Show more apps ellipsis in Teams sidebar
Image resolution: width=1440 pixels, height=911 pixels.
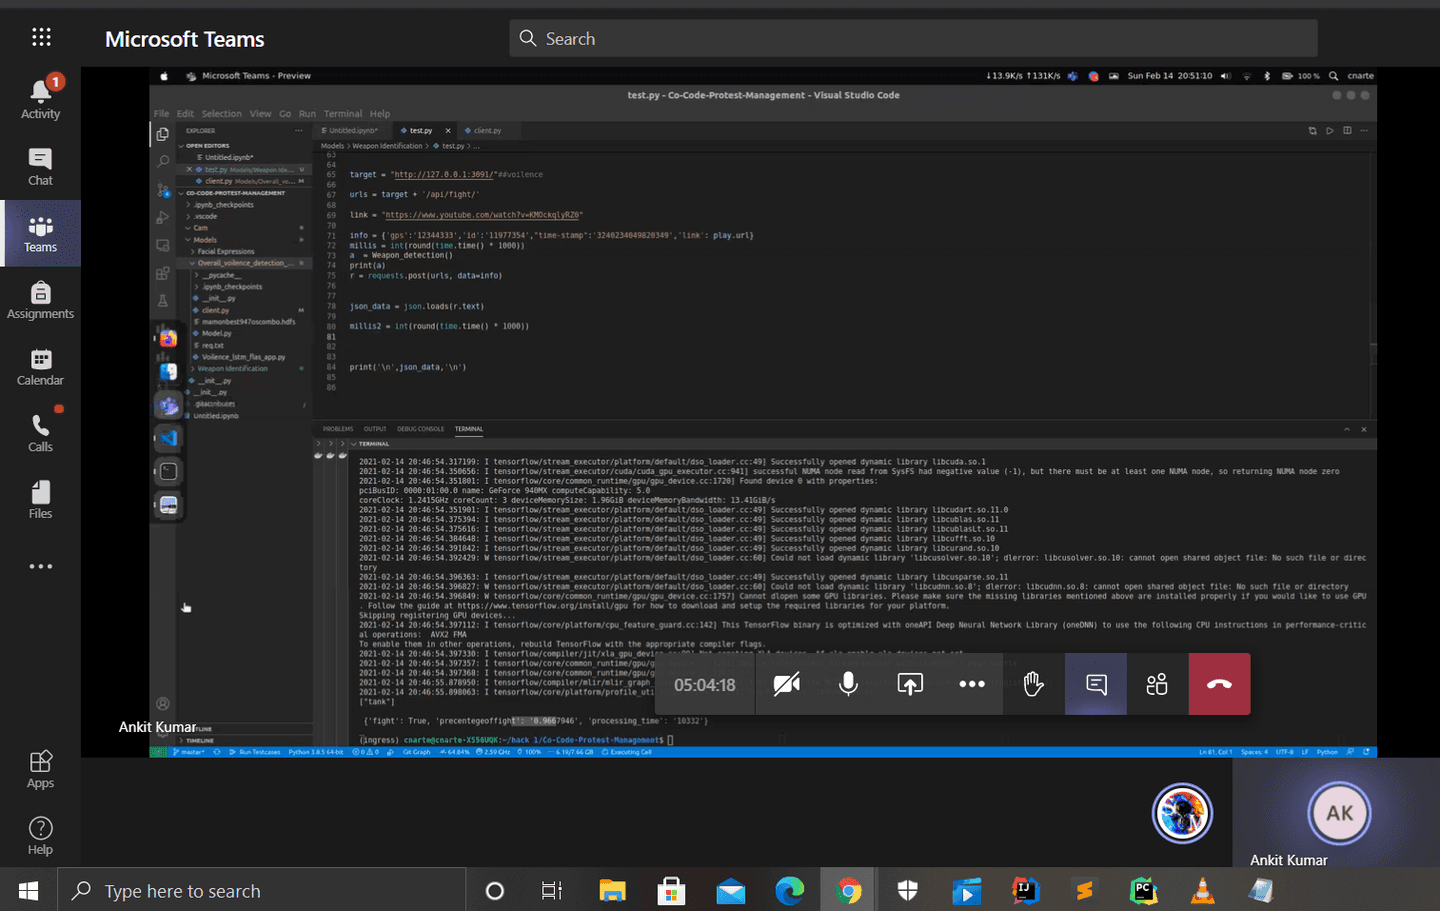40,566
